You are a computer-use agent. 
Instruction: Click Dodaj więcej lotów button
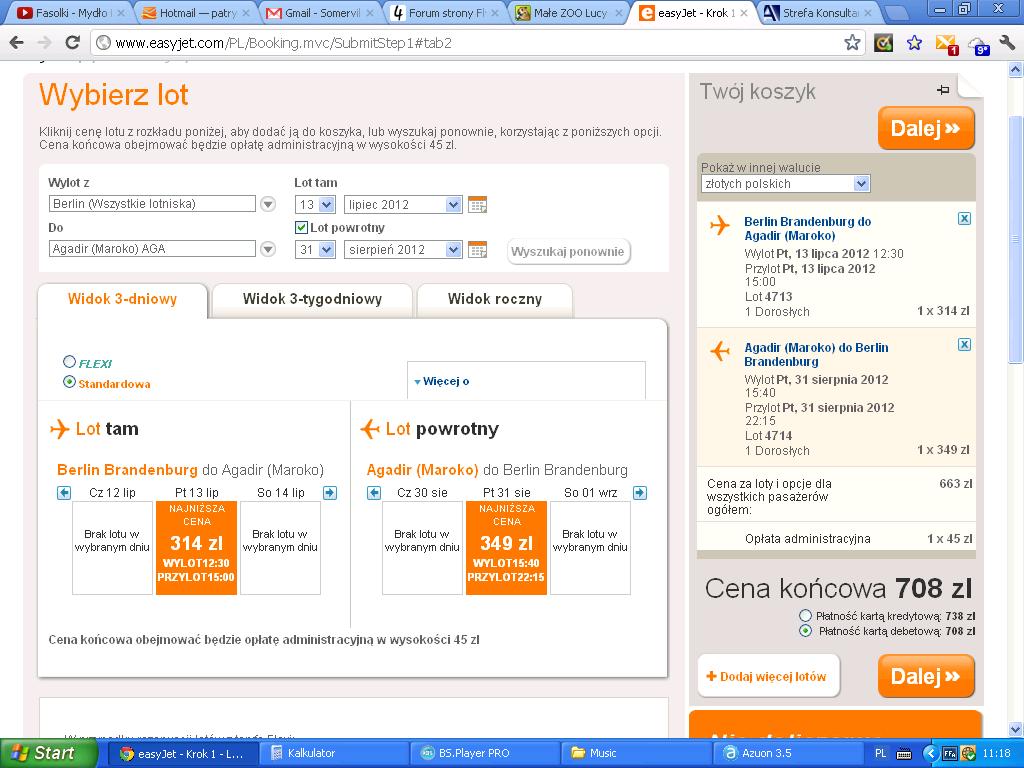(768, 677)
